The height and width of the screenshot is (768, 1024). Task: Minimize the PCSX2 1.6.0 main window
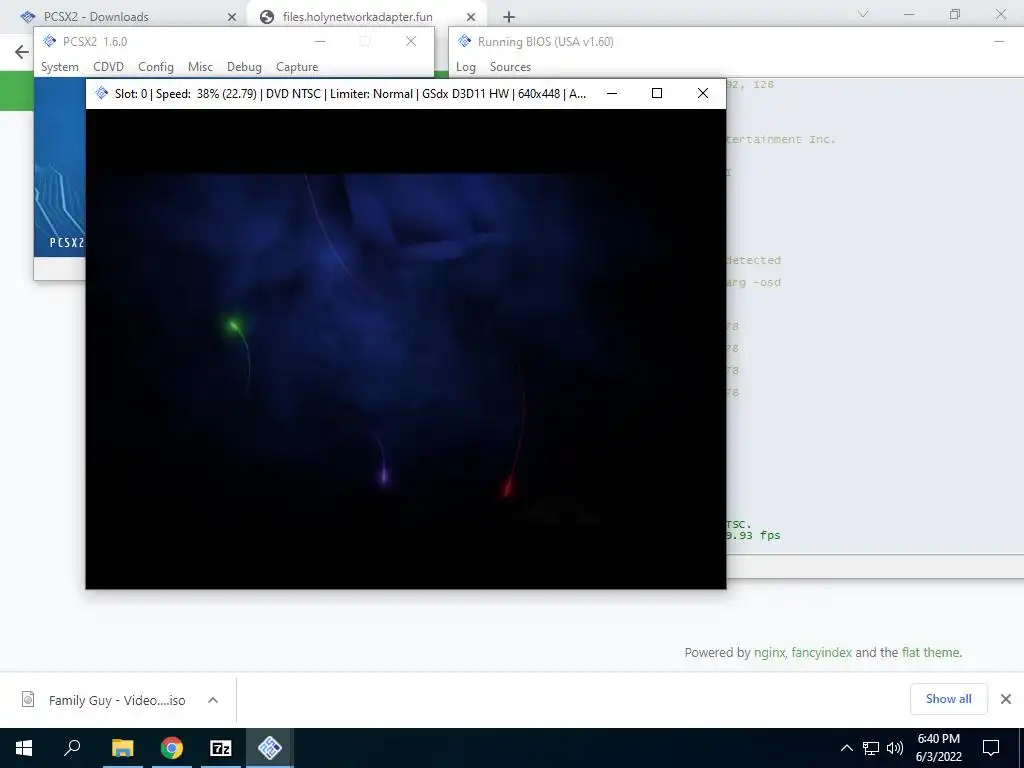point(320,41)
